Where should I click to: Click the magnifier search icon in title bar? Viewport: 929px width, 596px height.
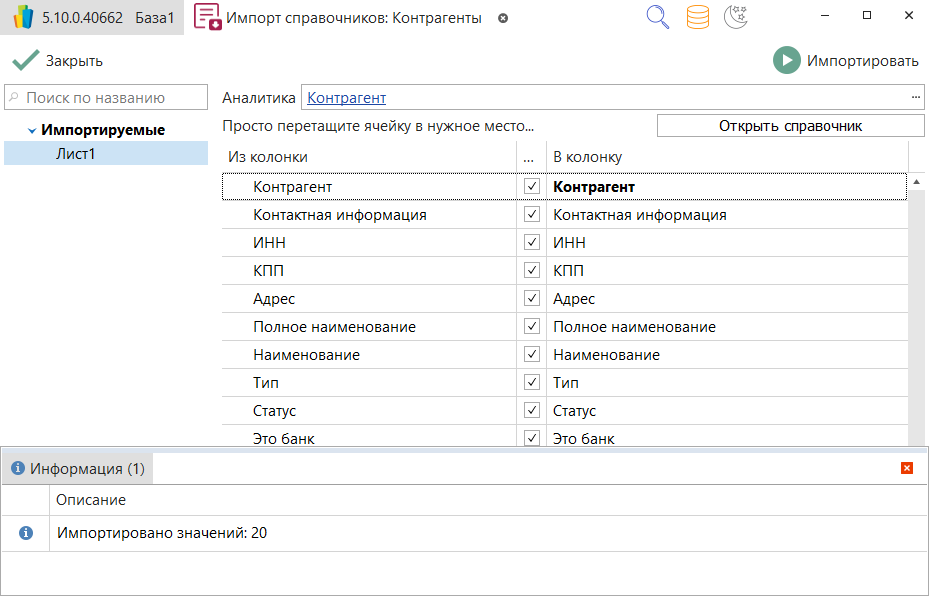click(657, 18)
